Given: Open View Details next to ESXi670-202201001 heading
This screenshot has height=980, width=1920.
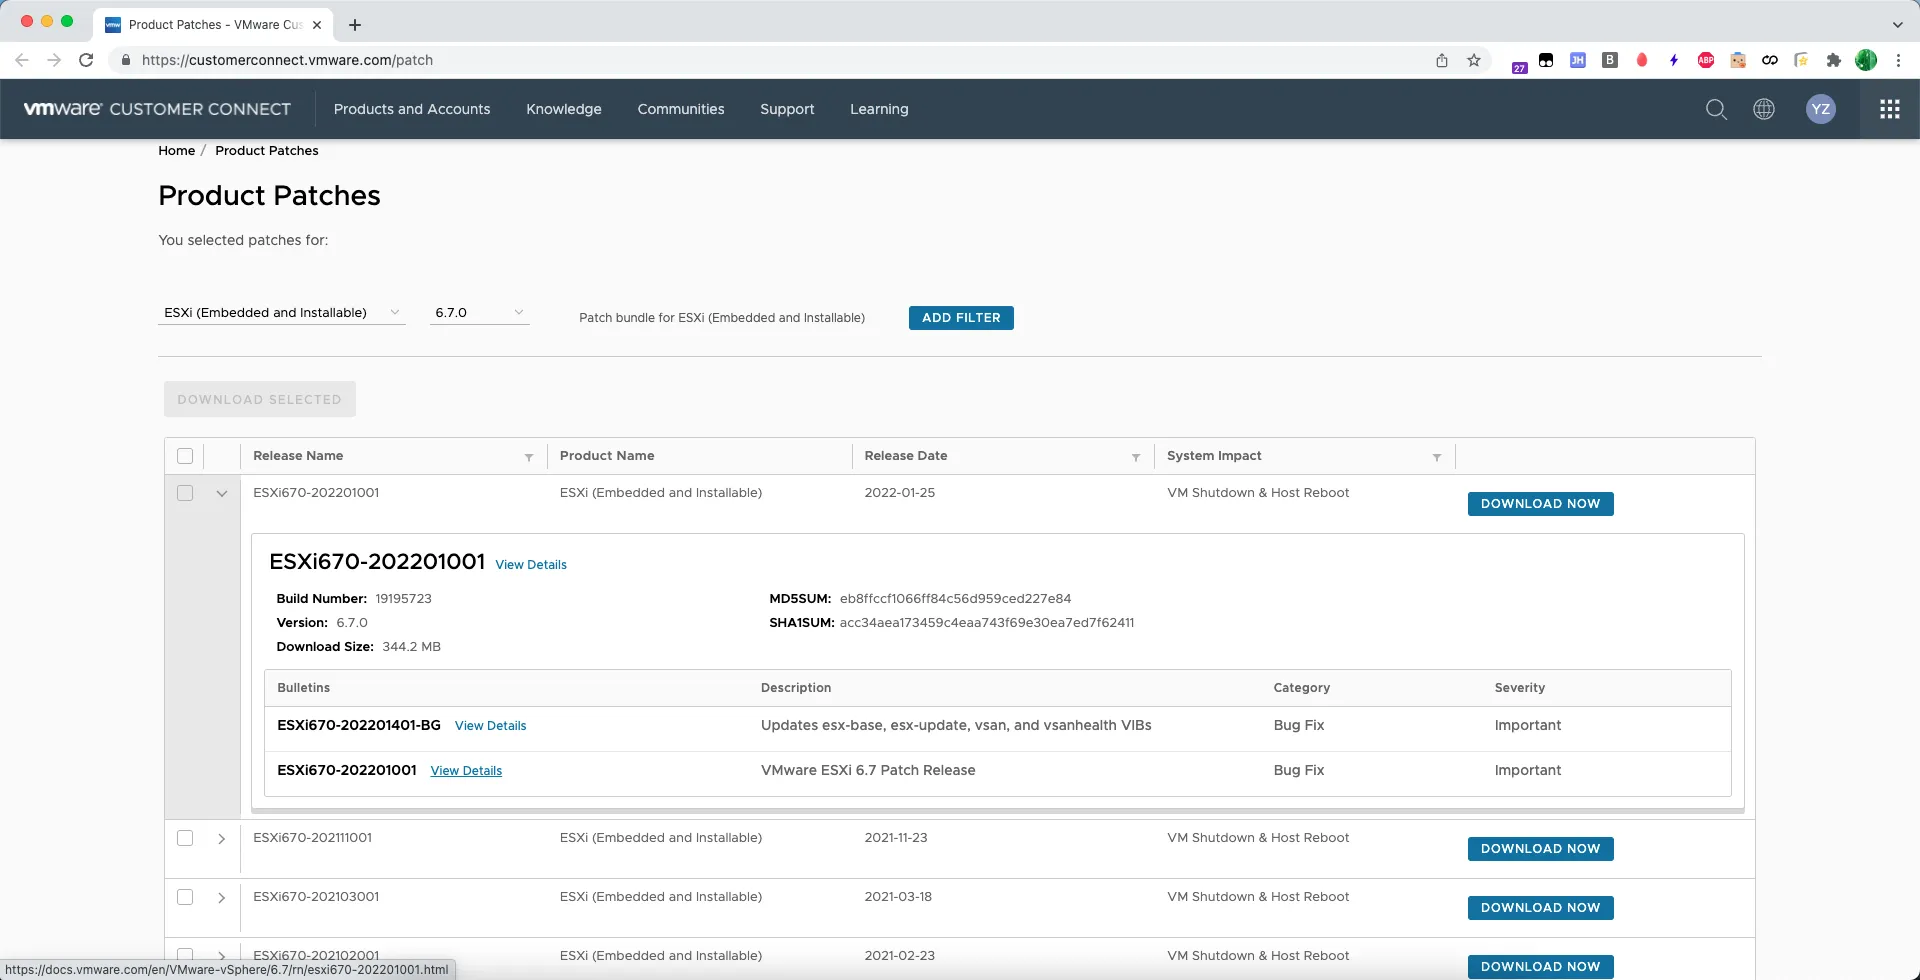Looking at the screenshot, I should (531, 565).
